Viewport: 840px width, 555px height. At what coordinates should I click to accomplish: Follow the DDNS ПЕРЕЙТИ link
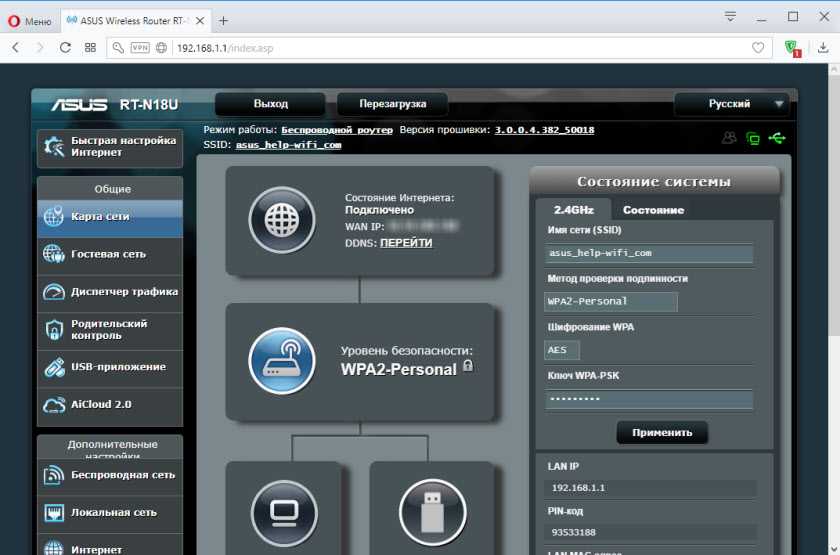point(406,243)
